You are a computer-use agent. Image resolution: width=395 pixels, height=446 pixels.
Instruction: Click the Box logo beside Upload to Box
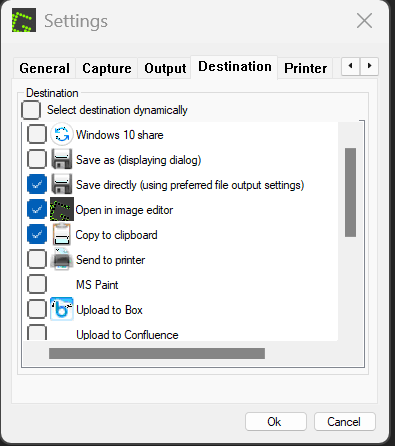[x=62, y=309]
